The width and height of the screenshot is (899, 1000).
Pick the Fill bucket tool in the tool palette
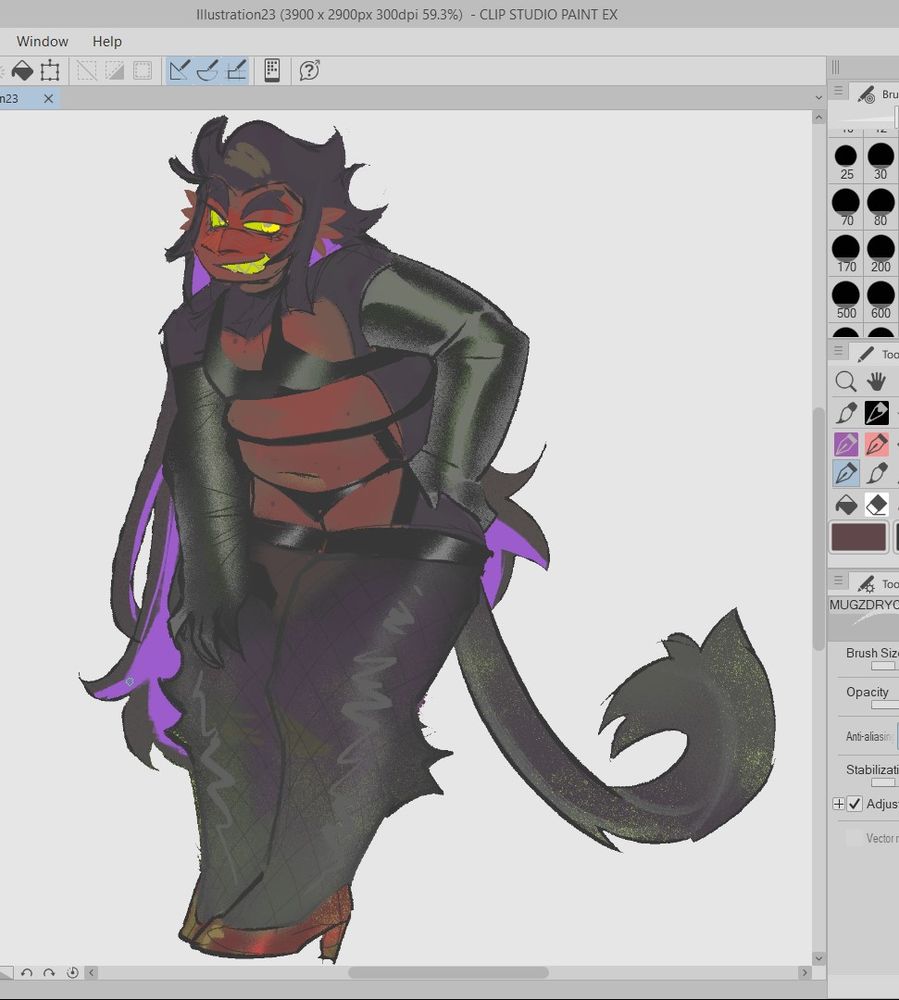coord(846,505)
